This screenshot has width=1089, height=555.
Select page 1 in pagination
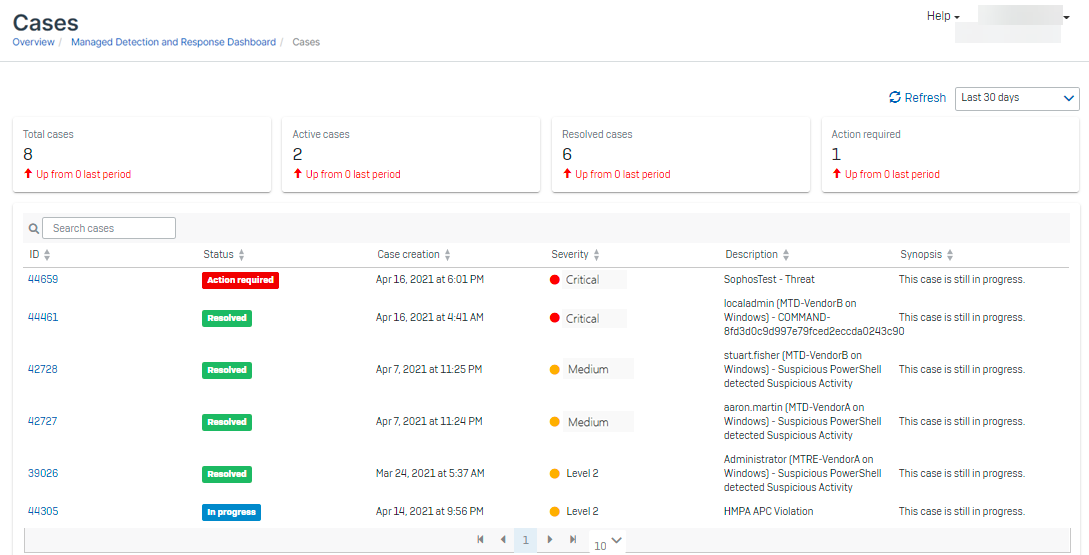525,540
